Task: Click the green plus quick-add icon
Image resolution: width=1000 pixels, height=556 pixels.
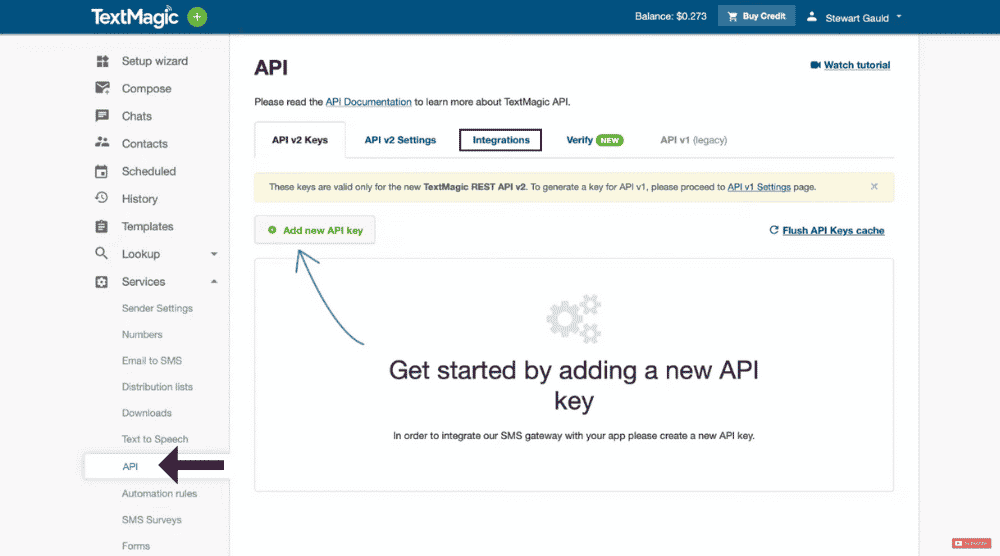Action: coord(197,17)
